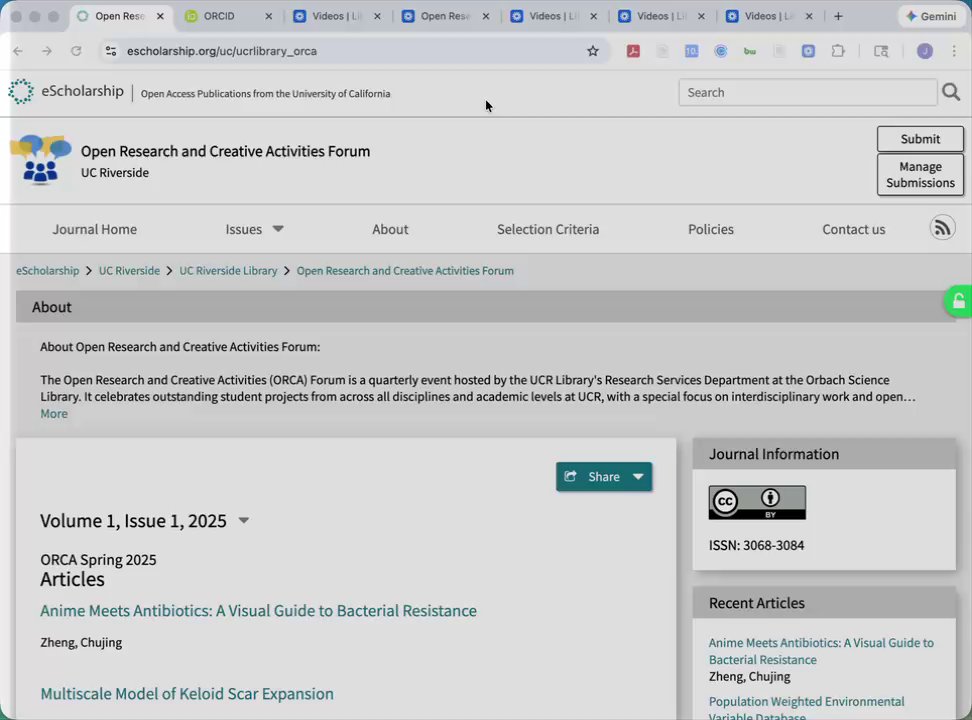Click the Submit button
The image size is (972, 720).
tap(920, 139)
